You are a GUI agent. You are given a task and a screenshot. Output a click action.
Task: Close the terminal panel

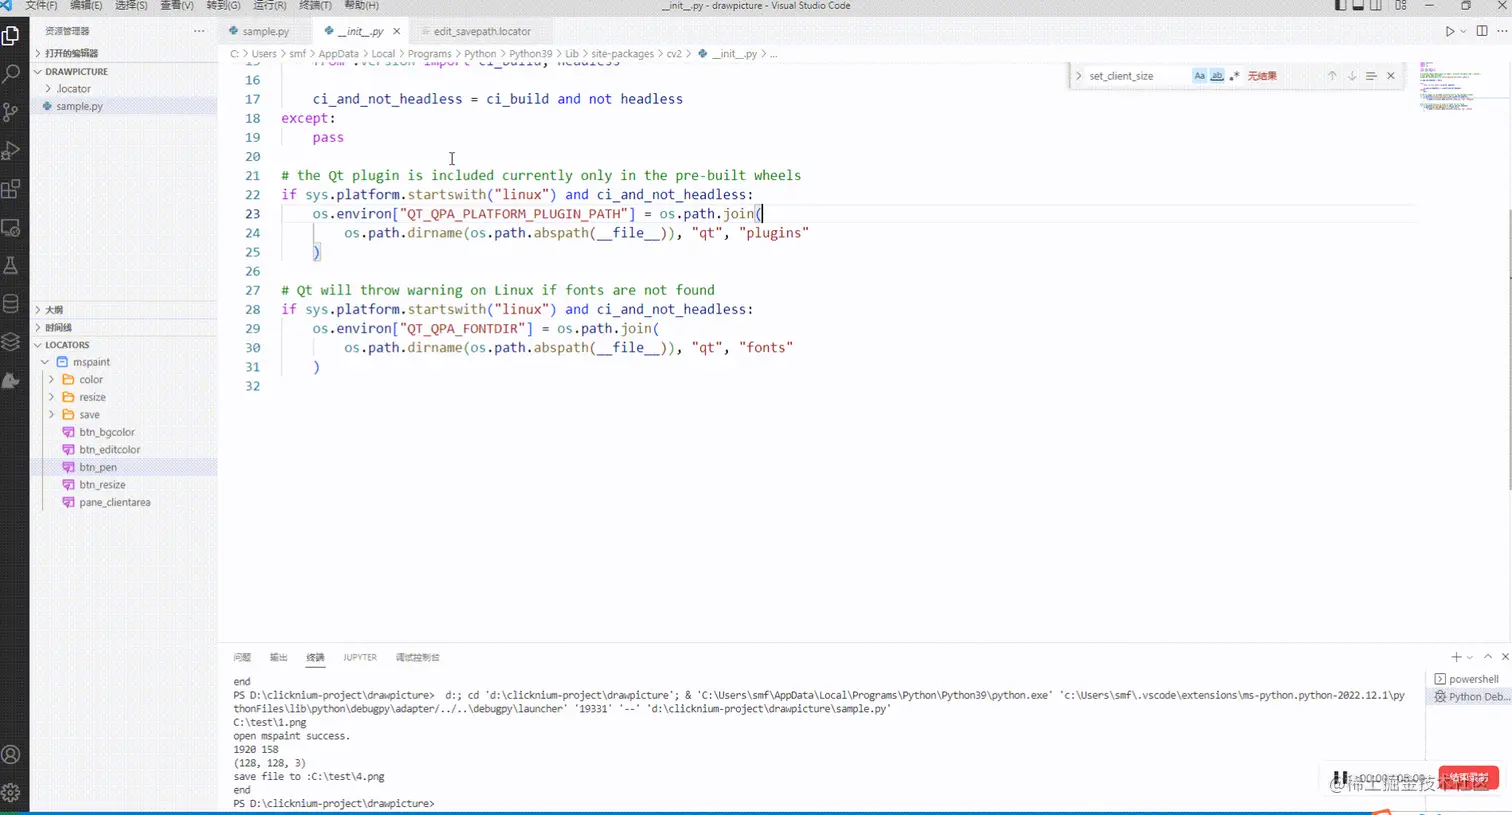point(1505,657)
